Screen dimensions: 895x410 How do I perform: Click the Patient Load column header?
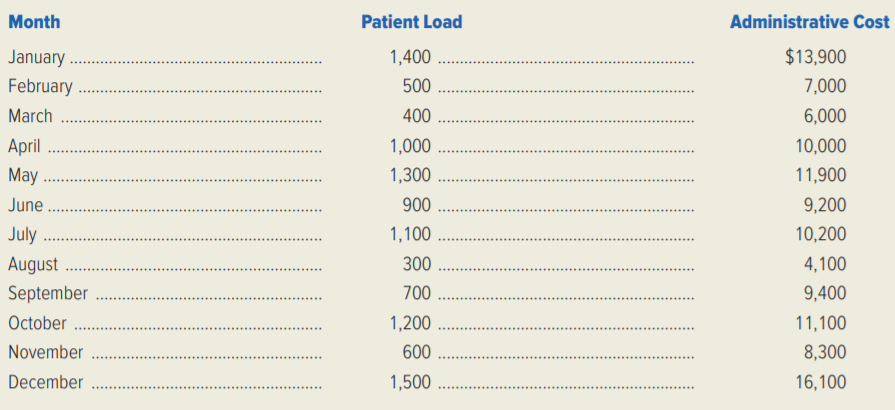pyautogui.click(x=411, y=21)
